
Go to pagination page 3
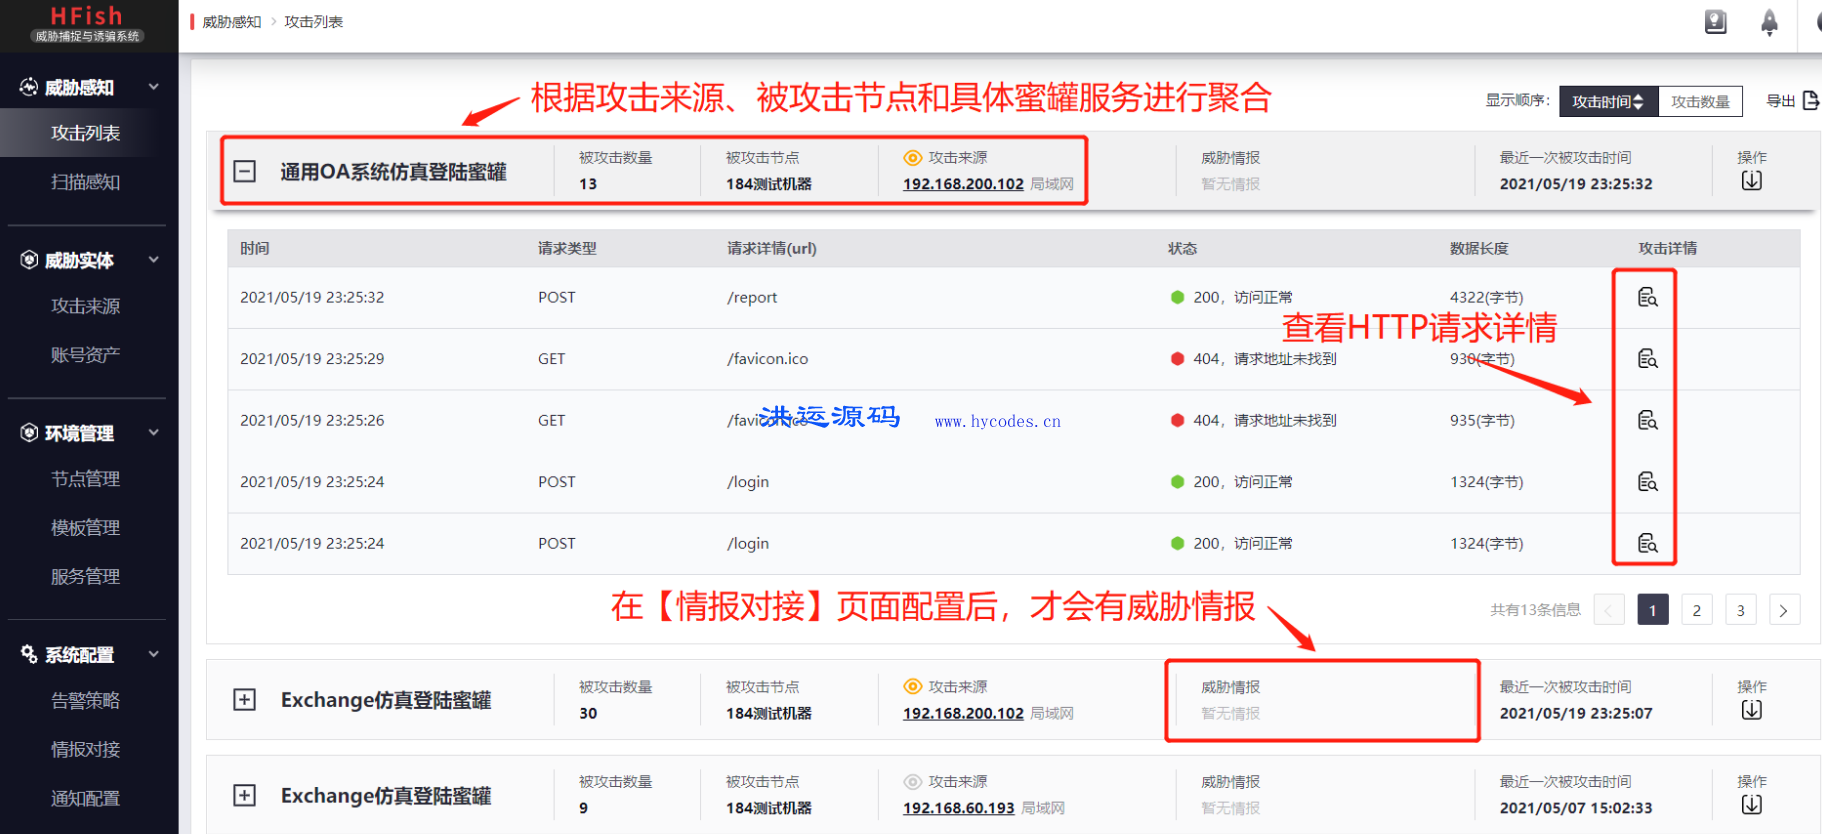point(1740,610)
